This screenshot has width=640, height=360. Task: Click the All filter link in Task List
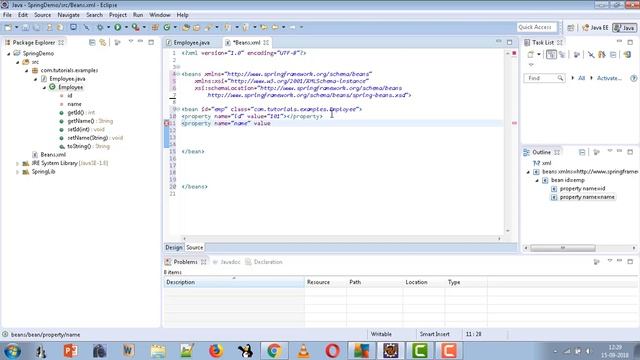(x=582, y=78)
